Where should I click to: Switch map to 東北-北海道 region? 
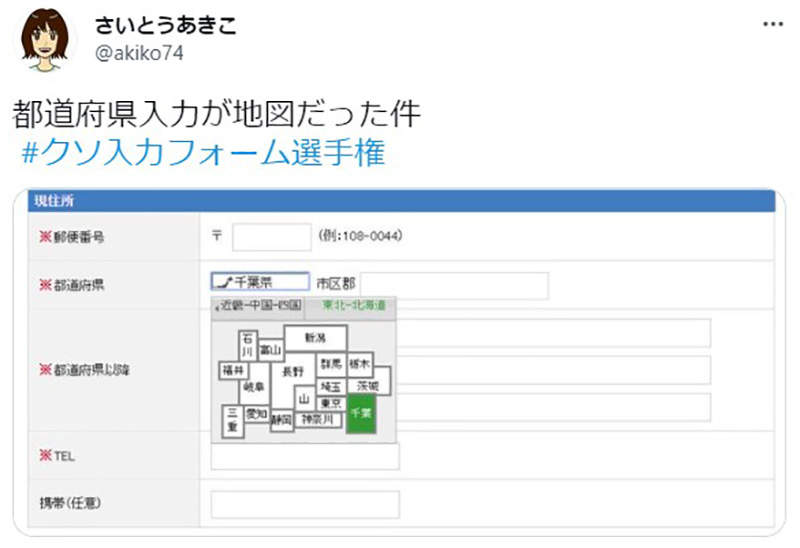click(353, 305)
